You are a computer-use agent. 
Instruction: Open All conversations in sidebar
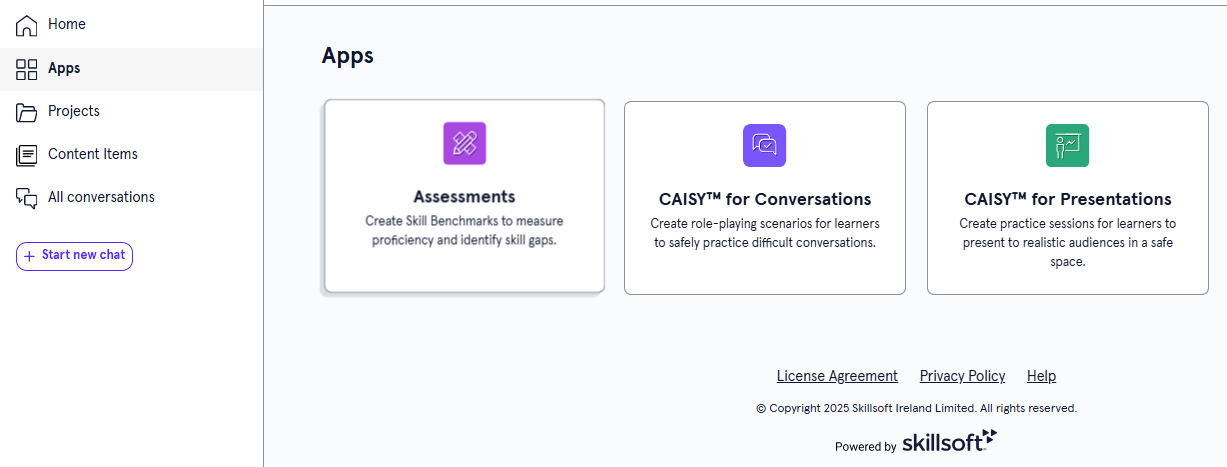[x=101, y=197]
